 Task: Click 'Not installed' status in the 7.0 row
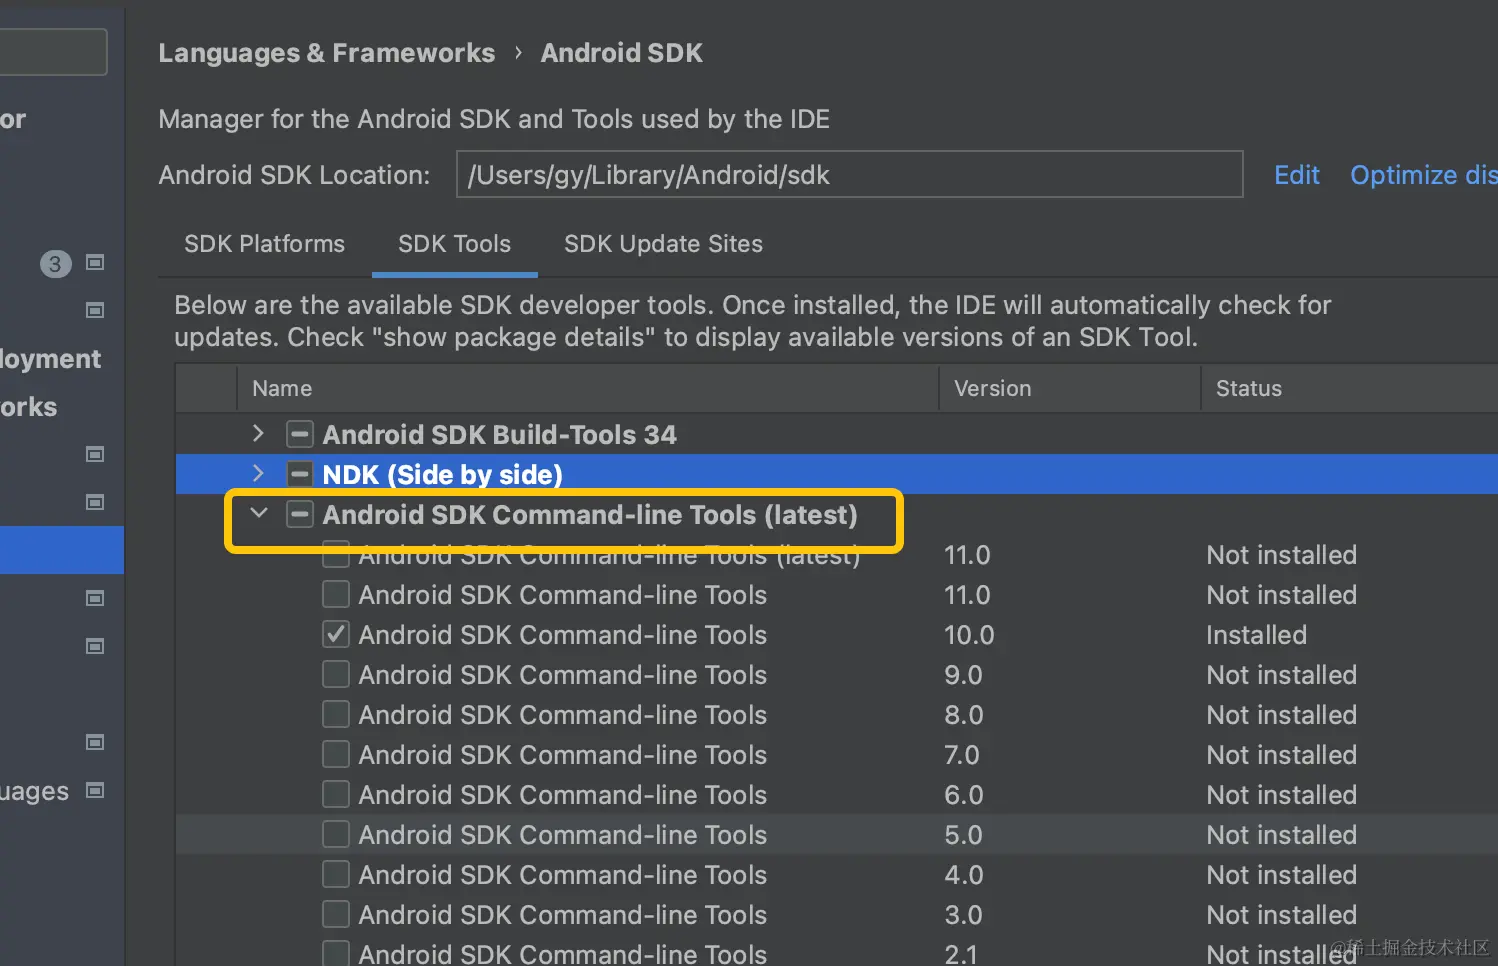pos(1281,755)
